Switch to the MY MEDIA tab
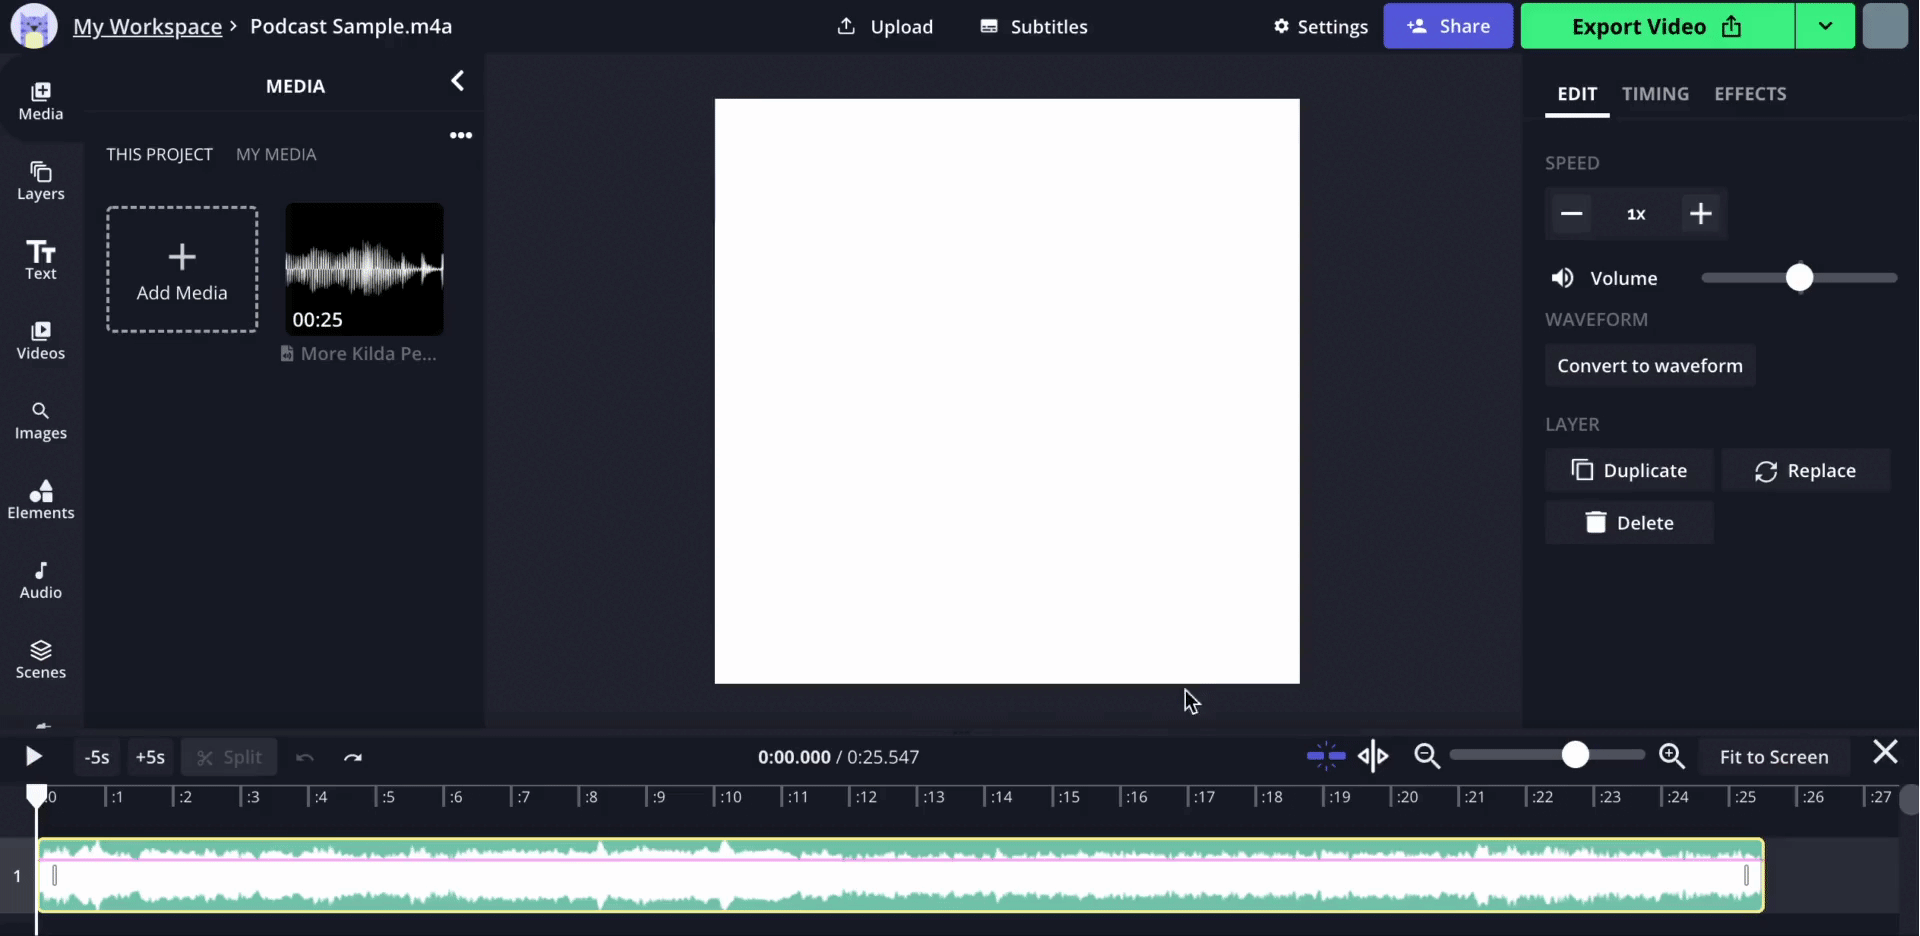 pyautogui.click(x=276, y=154)
